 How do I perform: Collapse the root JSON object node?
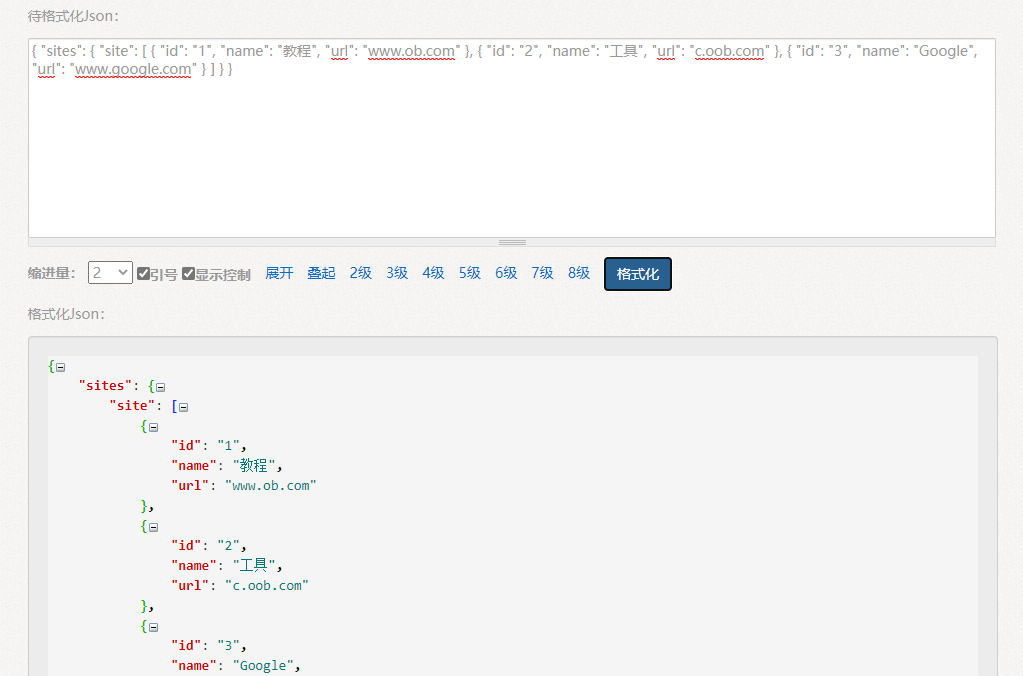pos(59,366)
